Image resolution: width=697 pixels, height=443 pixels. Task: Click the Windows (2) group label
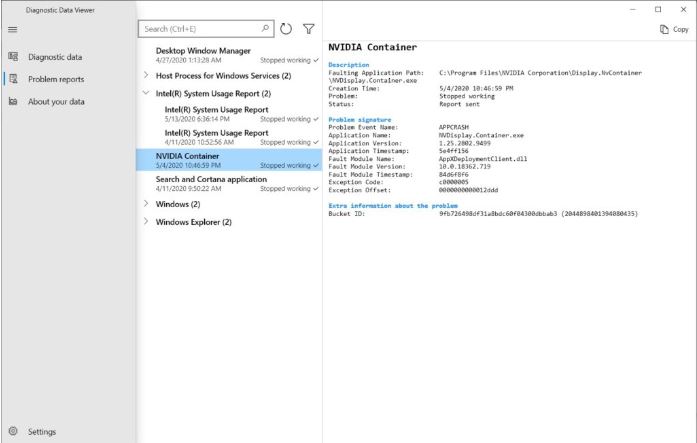point(178,204)
